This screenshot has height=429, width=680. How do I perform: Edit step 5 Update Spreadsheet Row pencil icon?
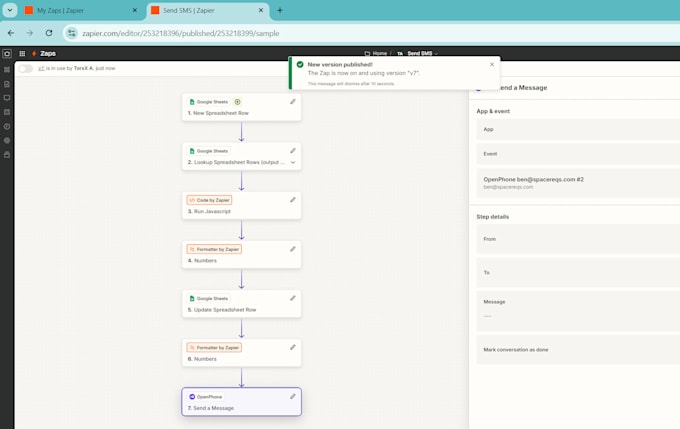(293, 298)
